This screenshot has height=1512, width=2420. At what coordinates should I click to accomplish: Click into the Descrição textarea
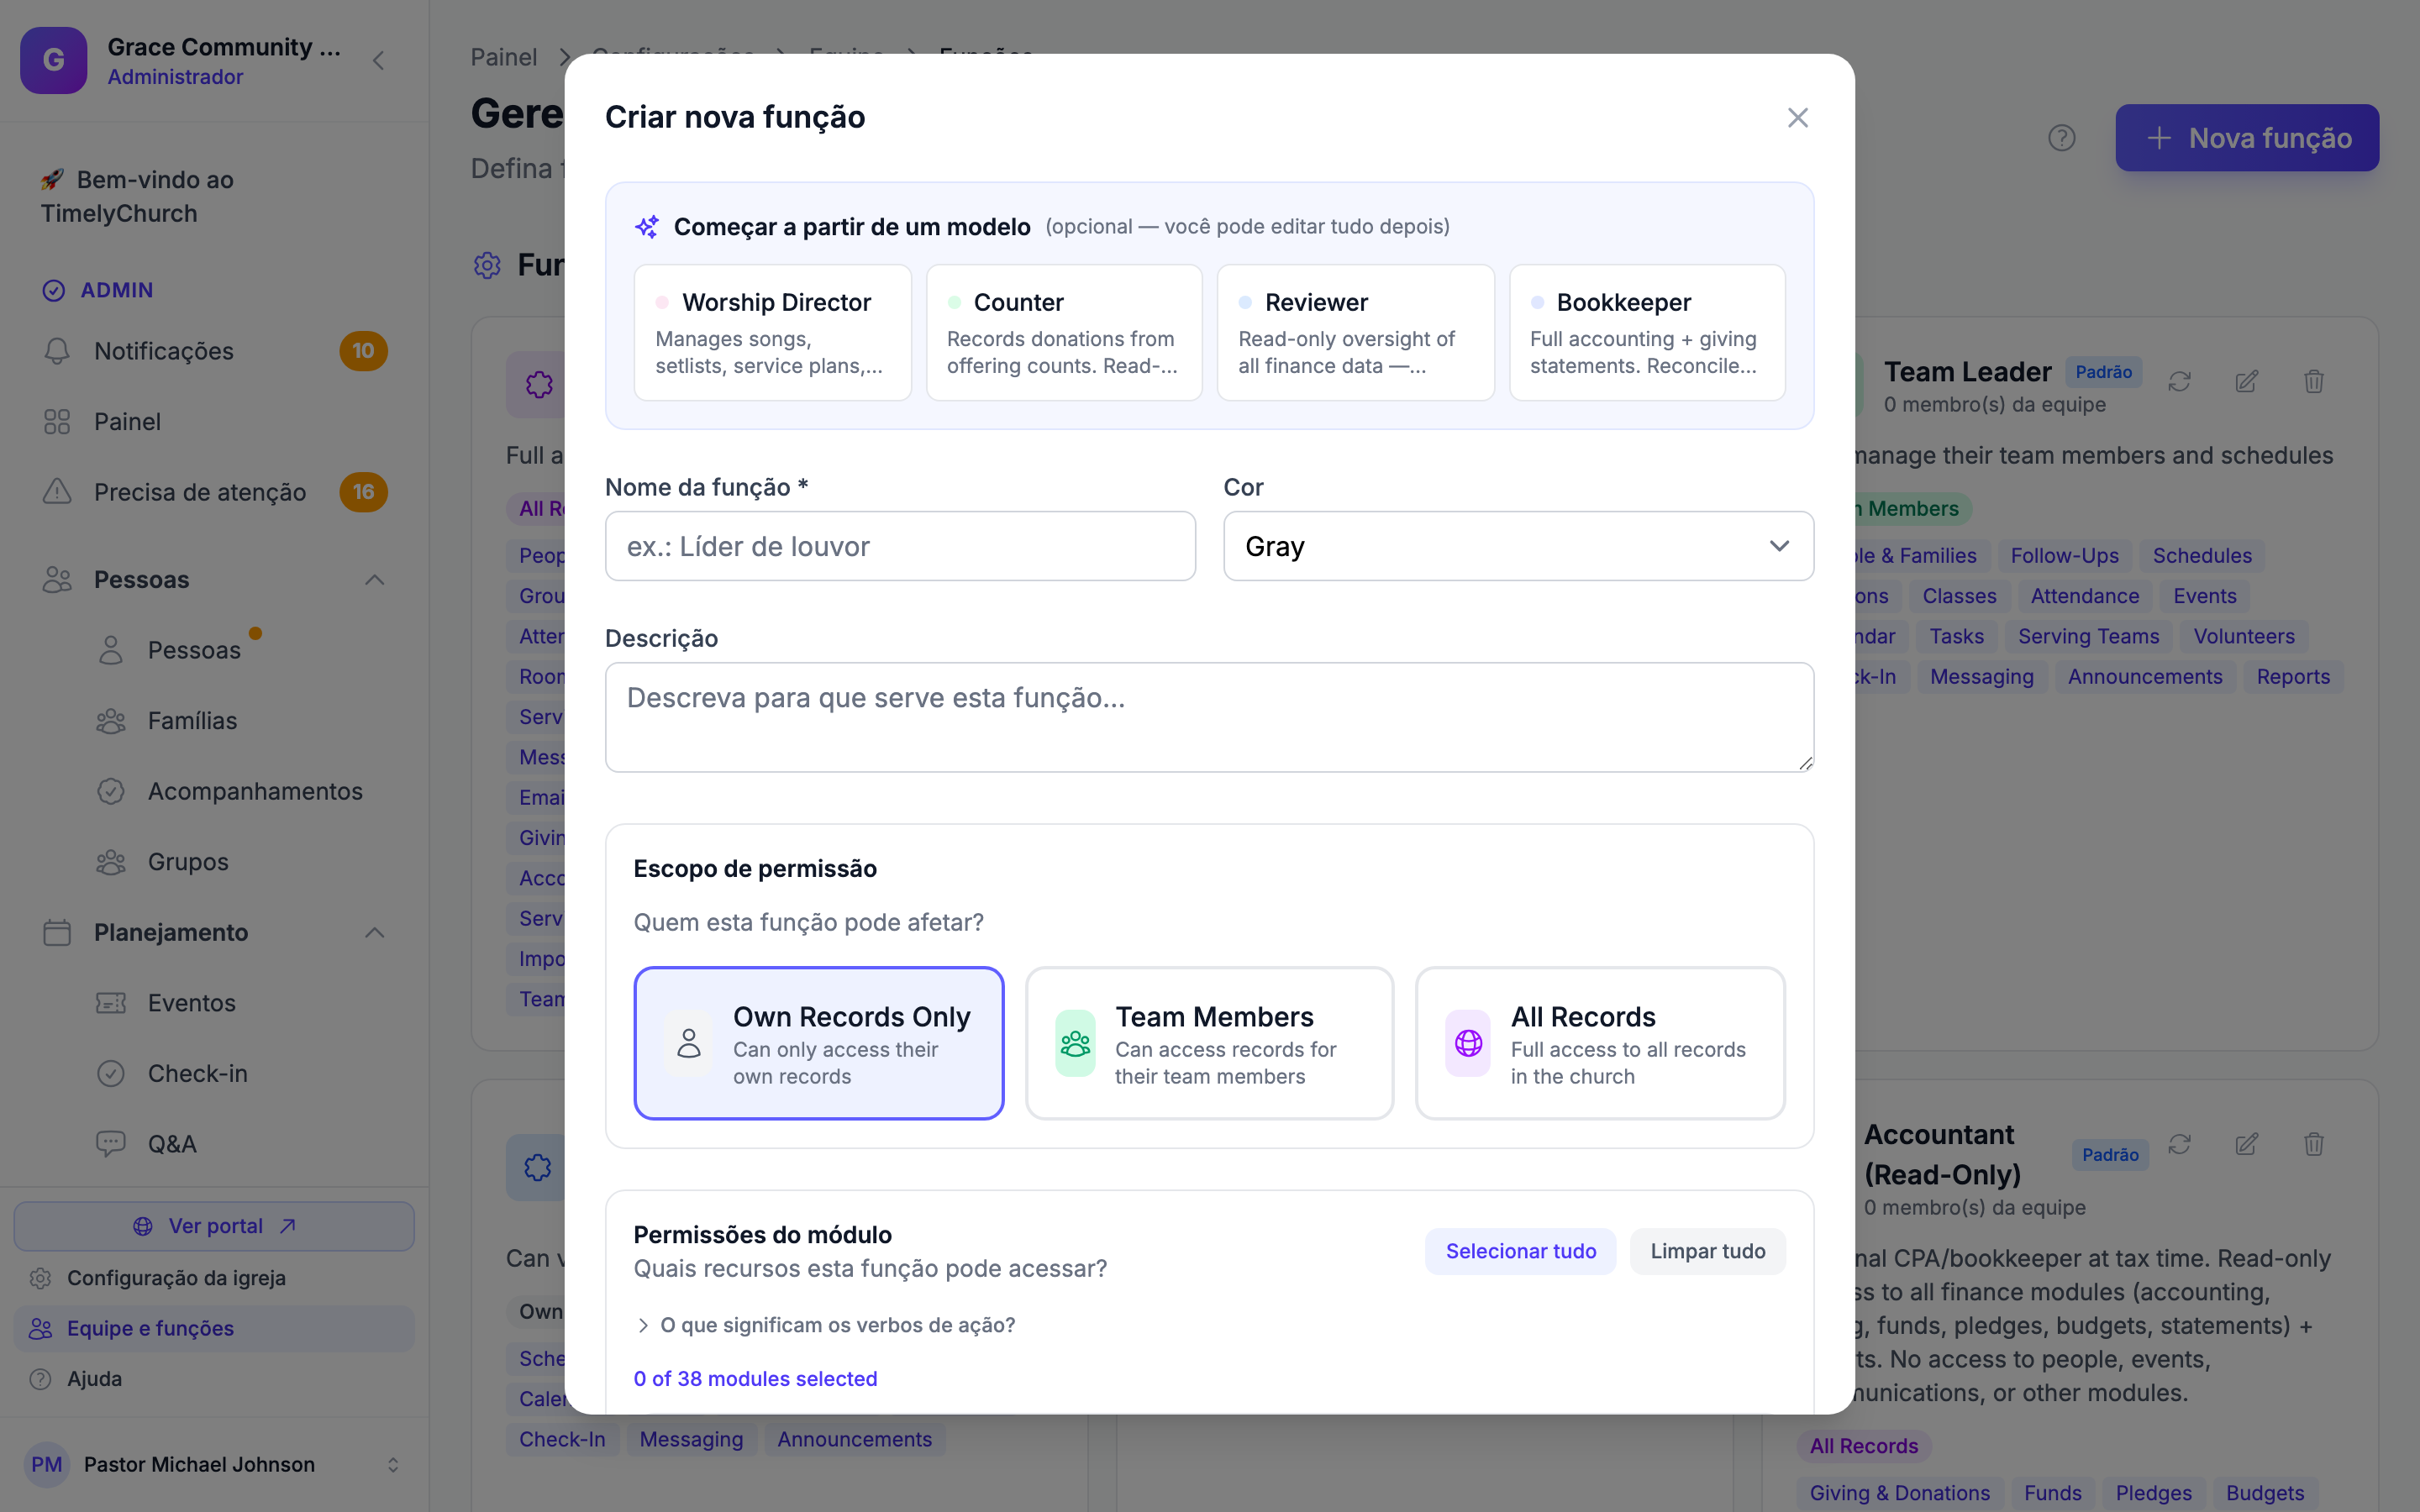click(1209, 717)
